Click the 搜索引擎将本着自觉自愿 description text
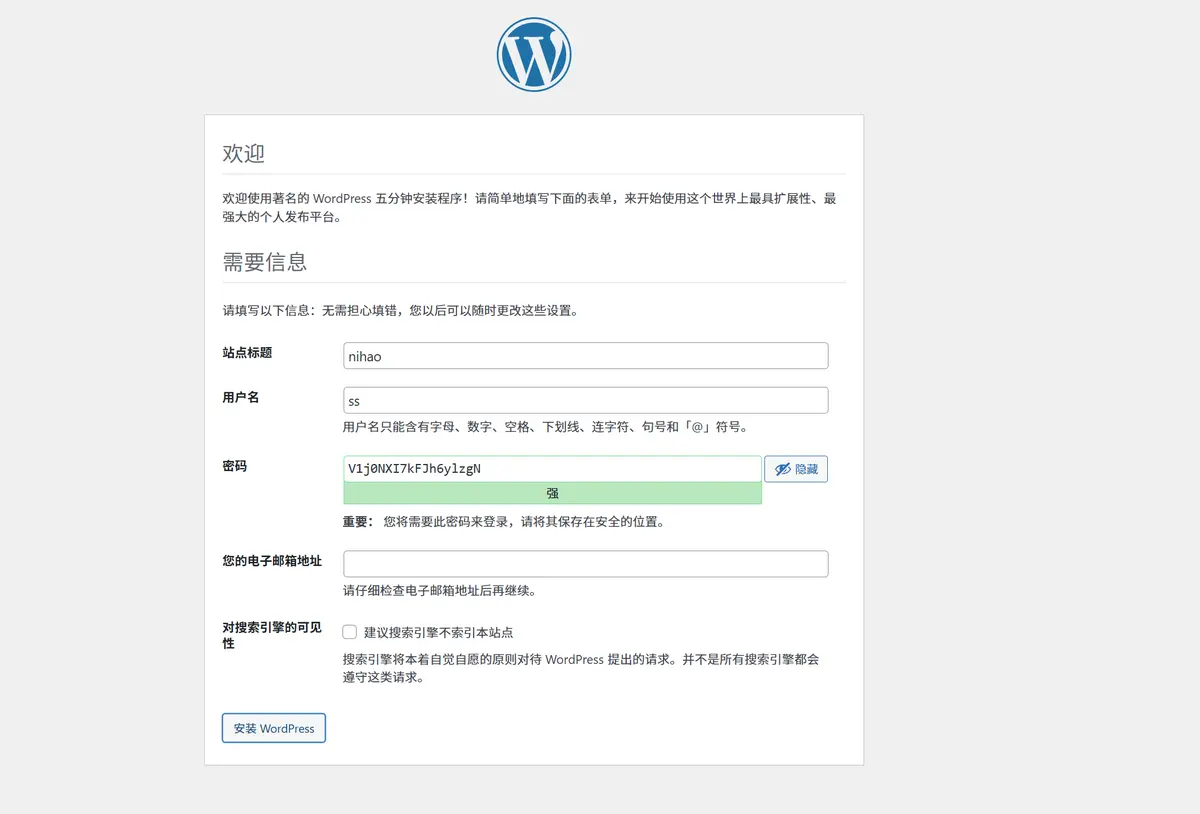 click(581, 669)
